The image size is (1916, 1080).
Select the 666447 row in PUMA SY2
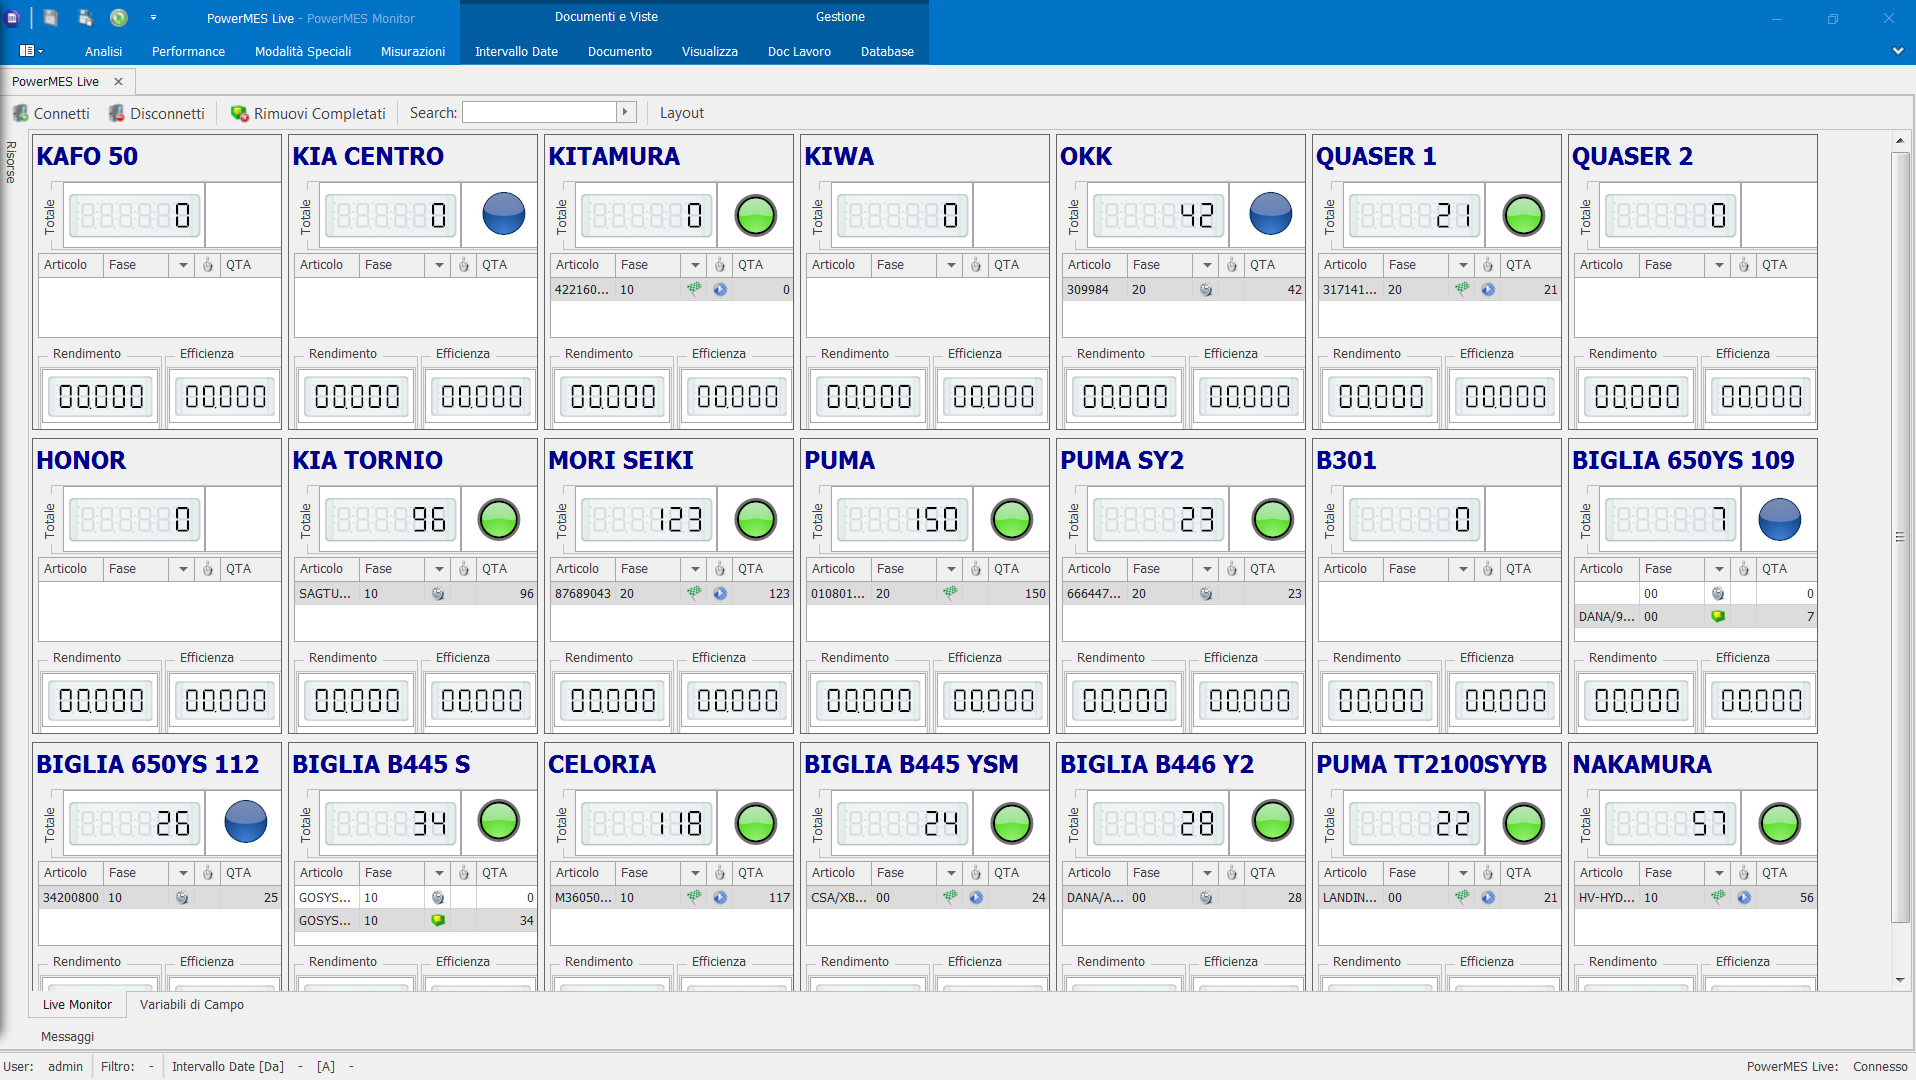[x=1183, y=594]
